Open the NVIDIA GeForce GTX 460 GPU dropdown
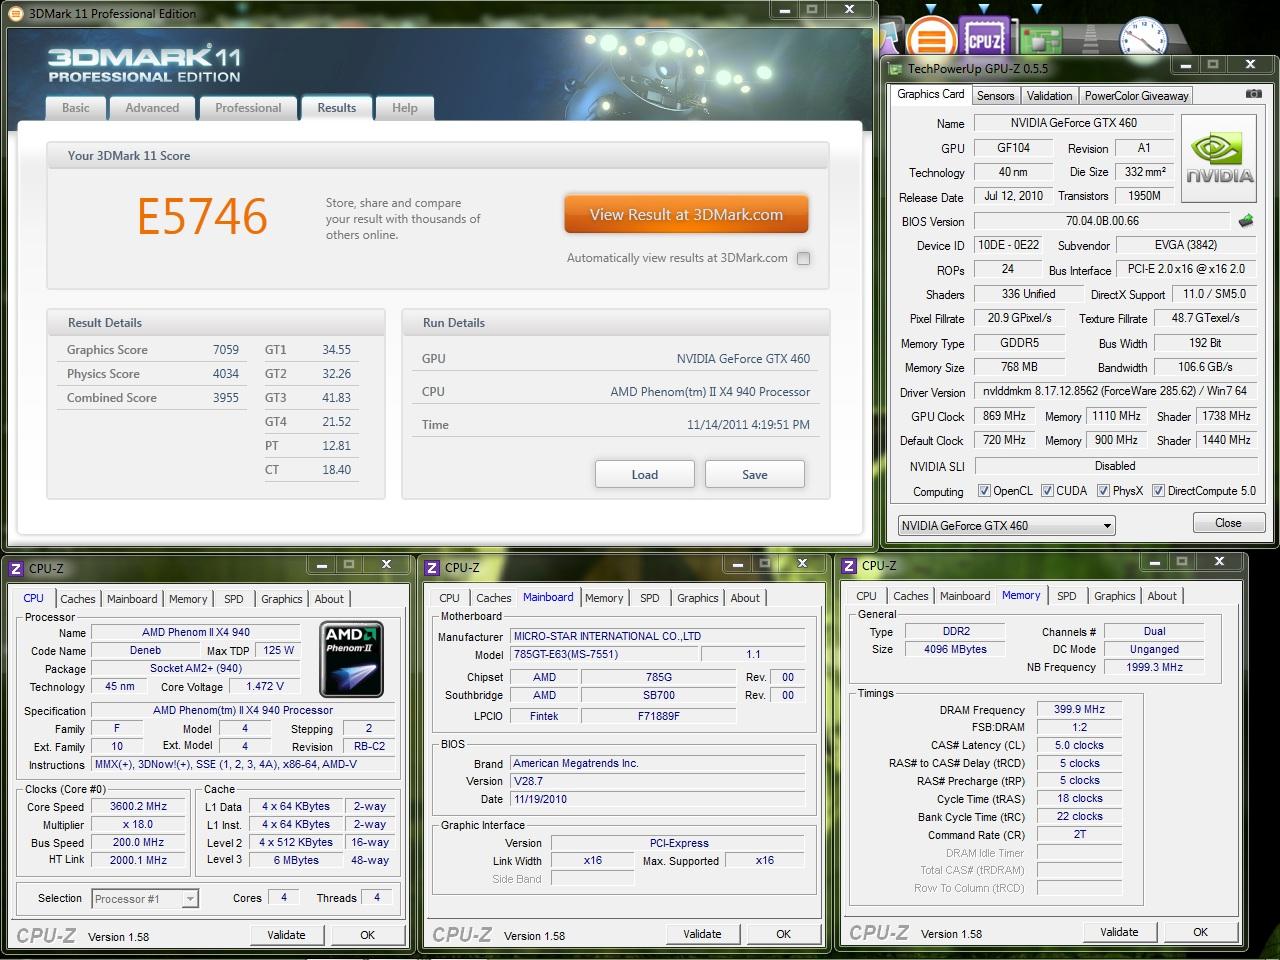 [1006, 525]
